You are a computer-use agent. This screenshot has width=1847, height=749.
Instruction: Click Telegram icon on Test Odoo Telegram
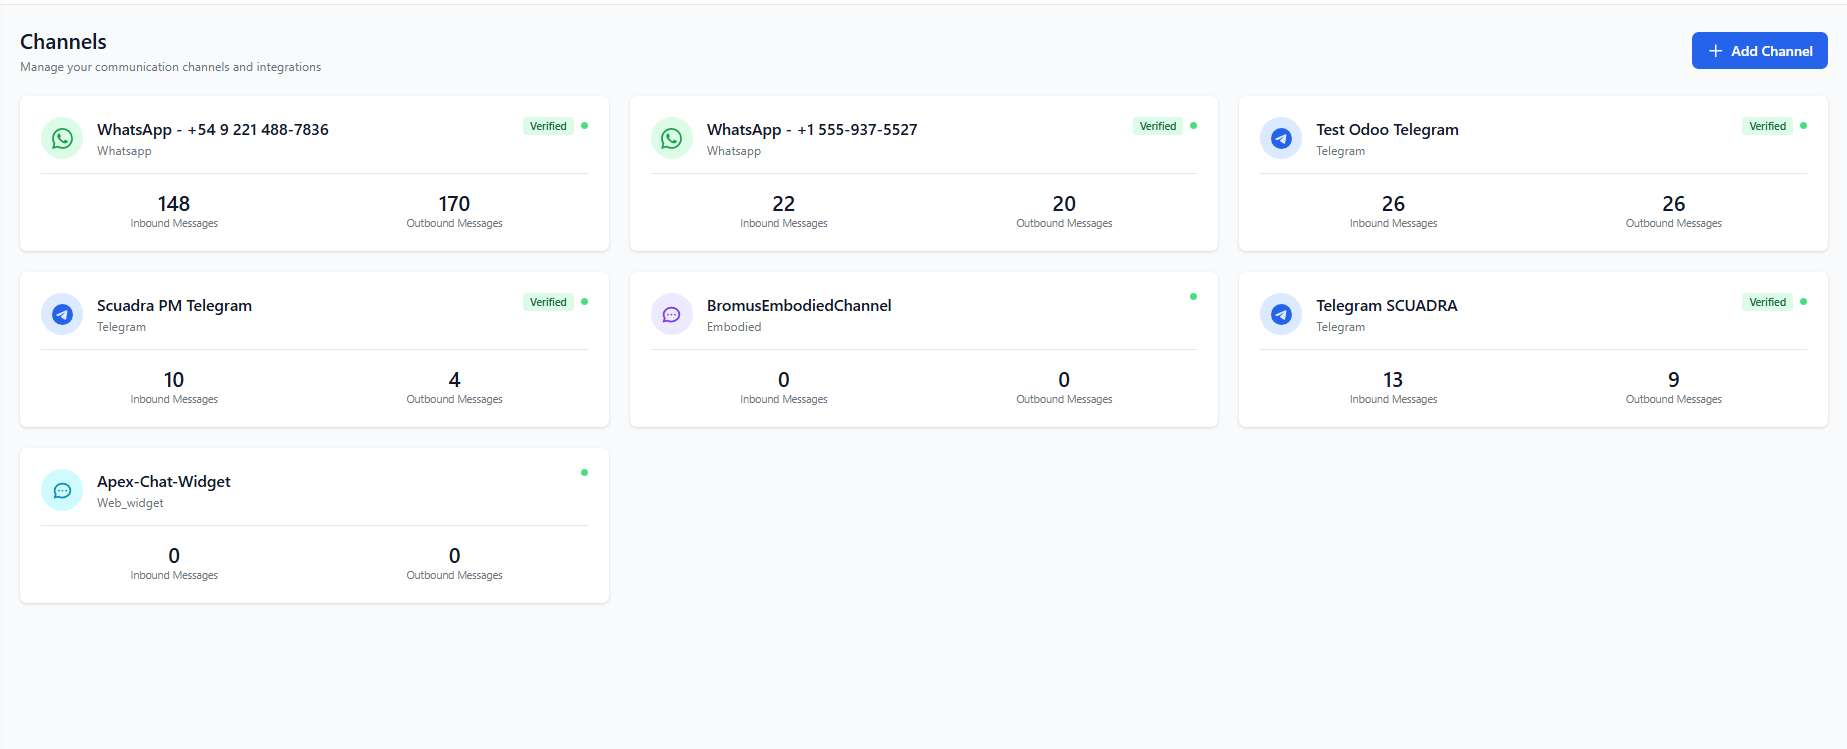click(x=1281, y=138)
